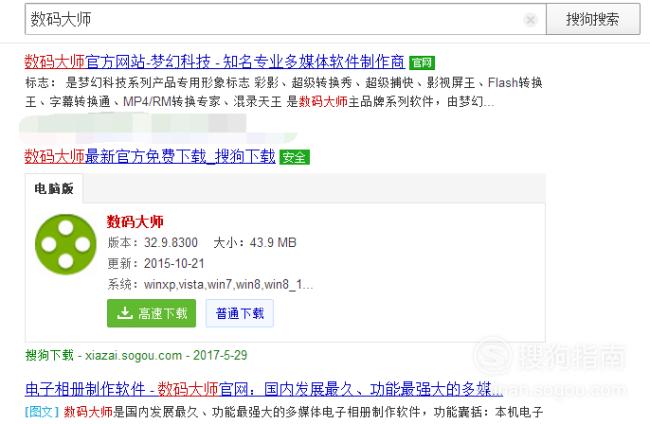The width and height of the screenshot is (650, 424).
Task: Click the system text winxp,vista,win7
Action: tap(228, 285)
